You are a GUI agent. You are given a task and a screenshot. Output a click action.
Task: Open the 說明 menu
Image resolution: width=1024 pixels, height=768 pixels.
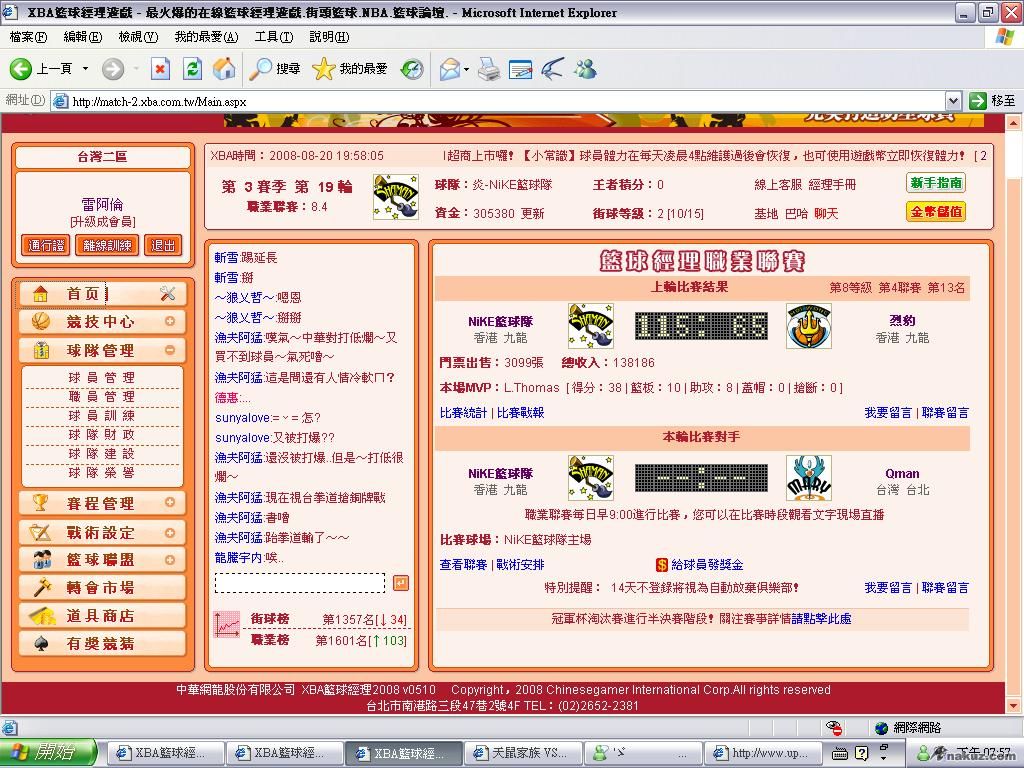(x=329, y=37)
